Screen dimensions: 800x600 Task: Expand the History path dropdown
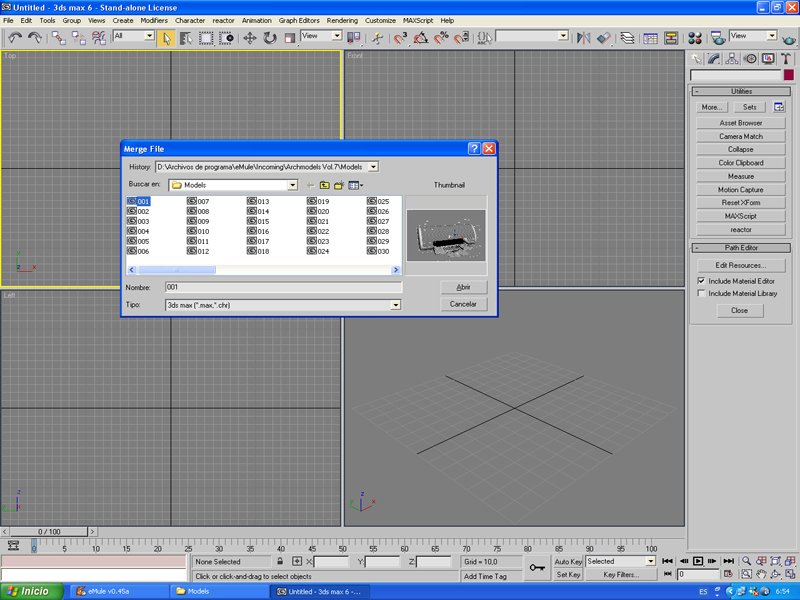(x=373, y=167)
